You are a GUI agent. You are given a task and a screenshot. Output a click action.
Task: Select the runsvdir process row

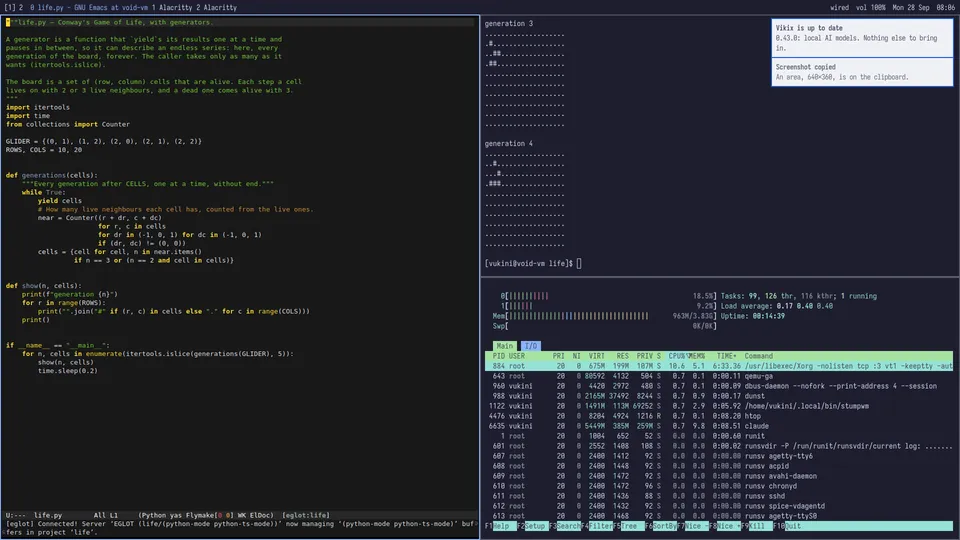[719, 446]
